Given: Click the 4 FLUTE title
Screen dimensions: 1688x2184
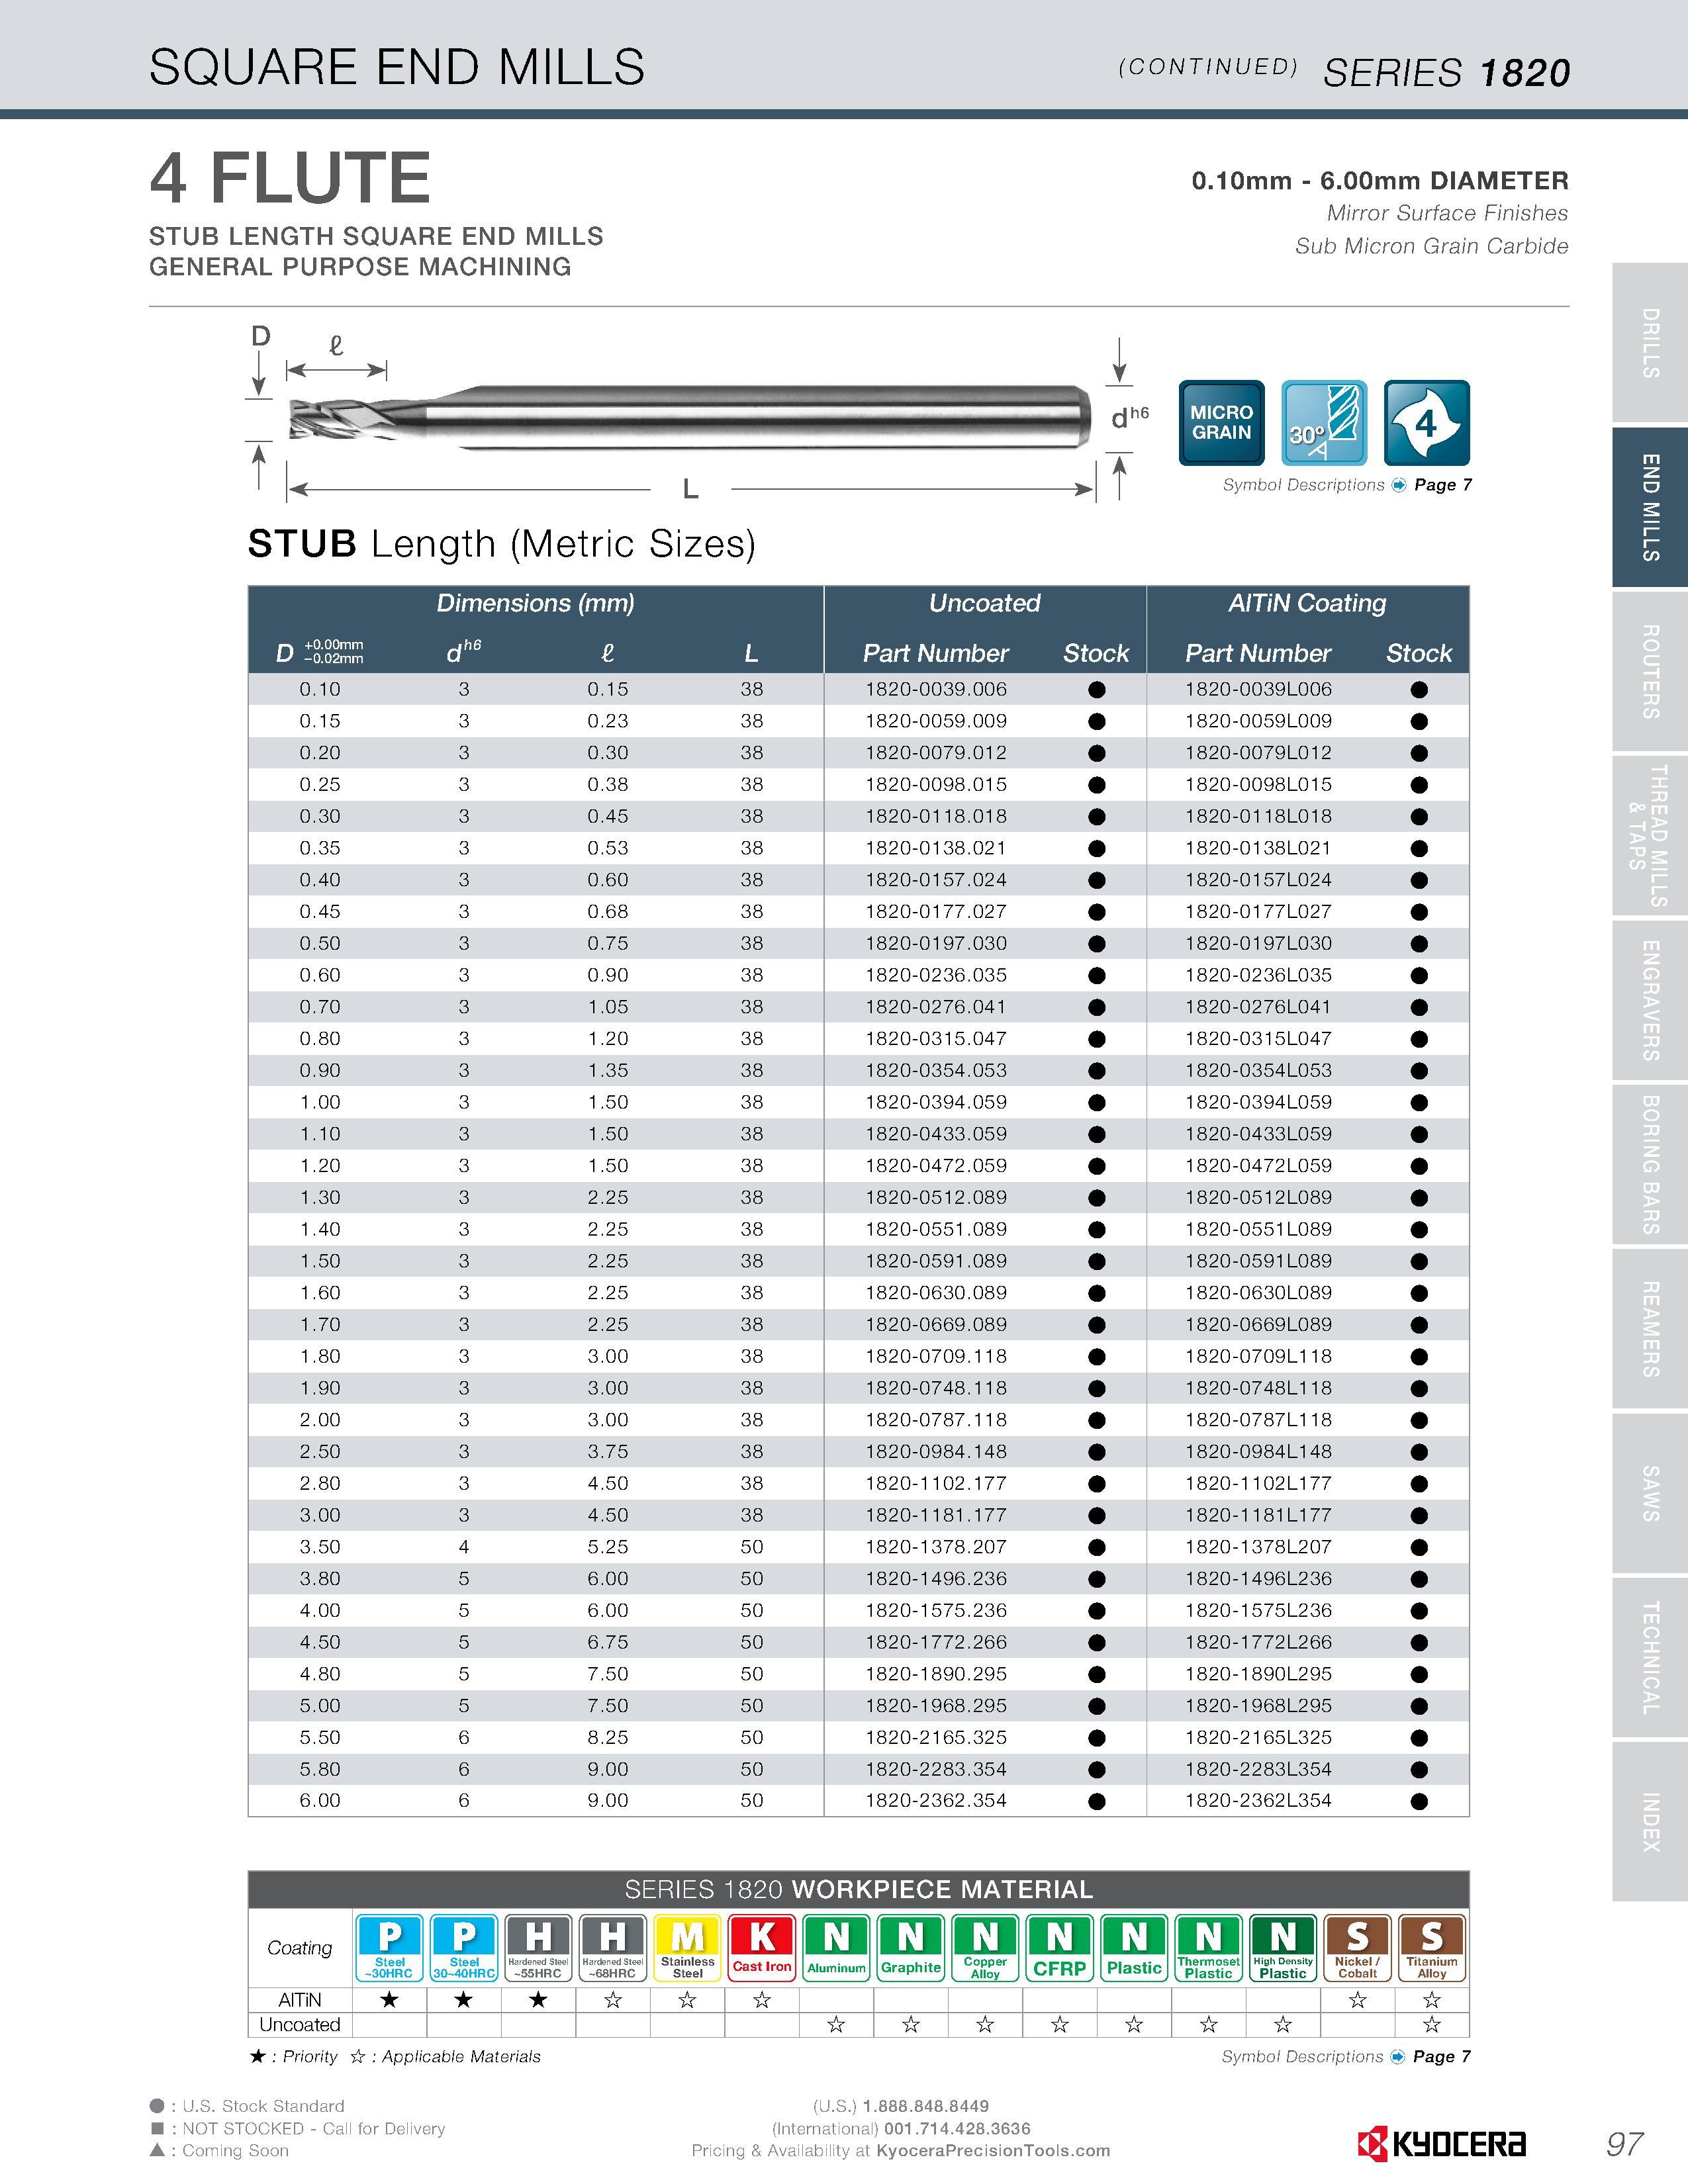Looking at the screenshot, I should [x=290, y=178].
